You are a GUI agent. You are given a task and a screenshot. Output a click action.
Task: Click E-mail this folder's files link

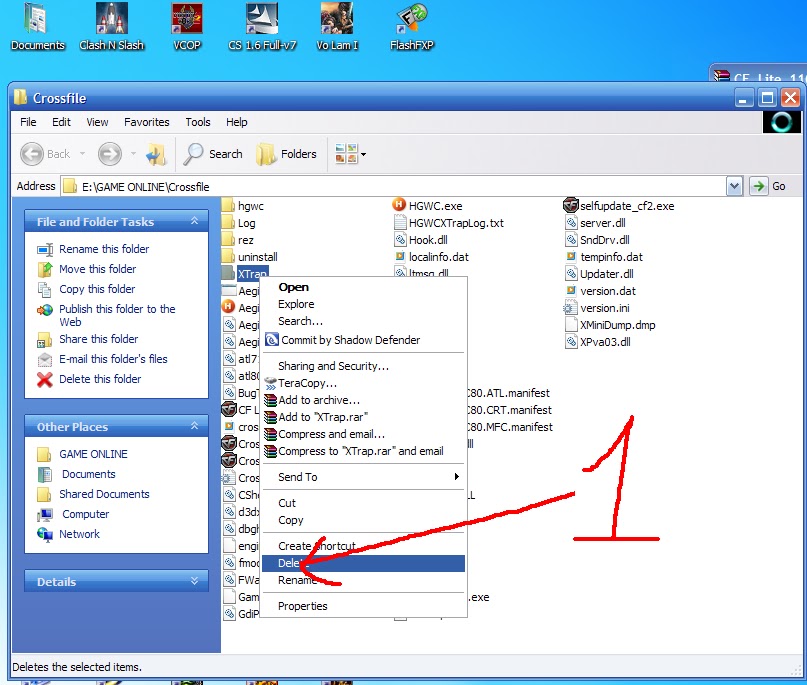[113, 359]
